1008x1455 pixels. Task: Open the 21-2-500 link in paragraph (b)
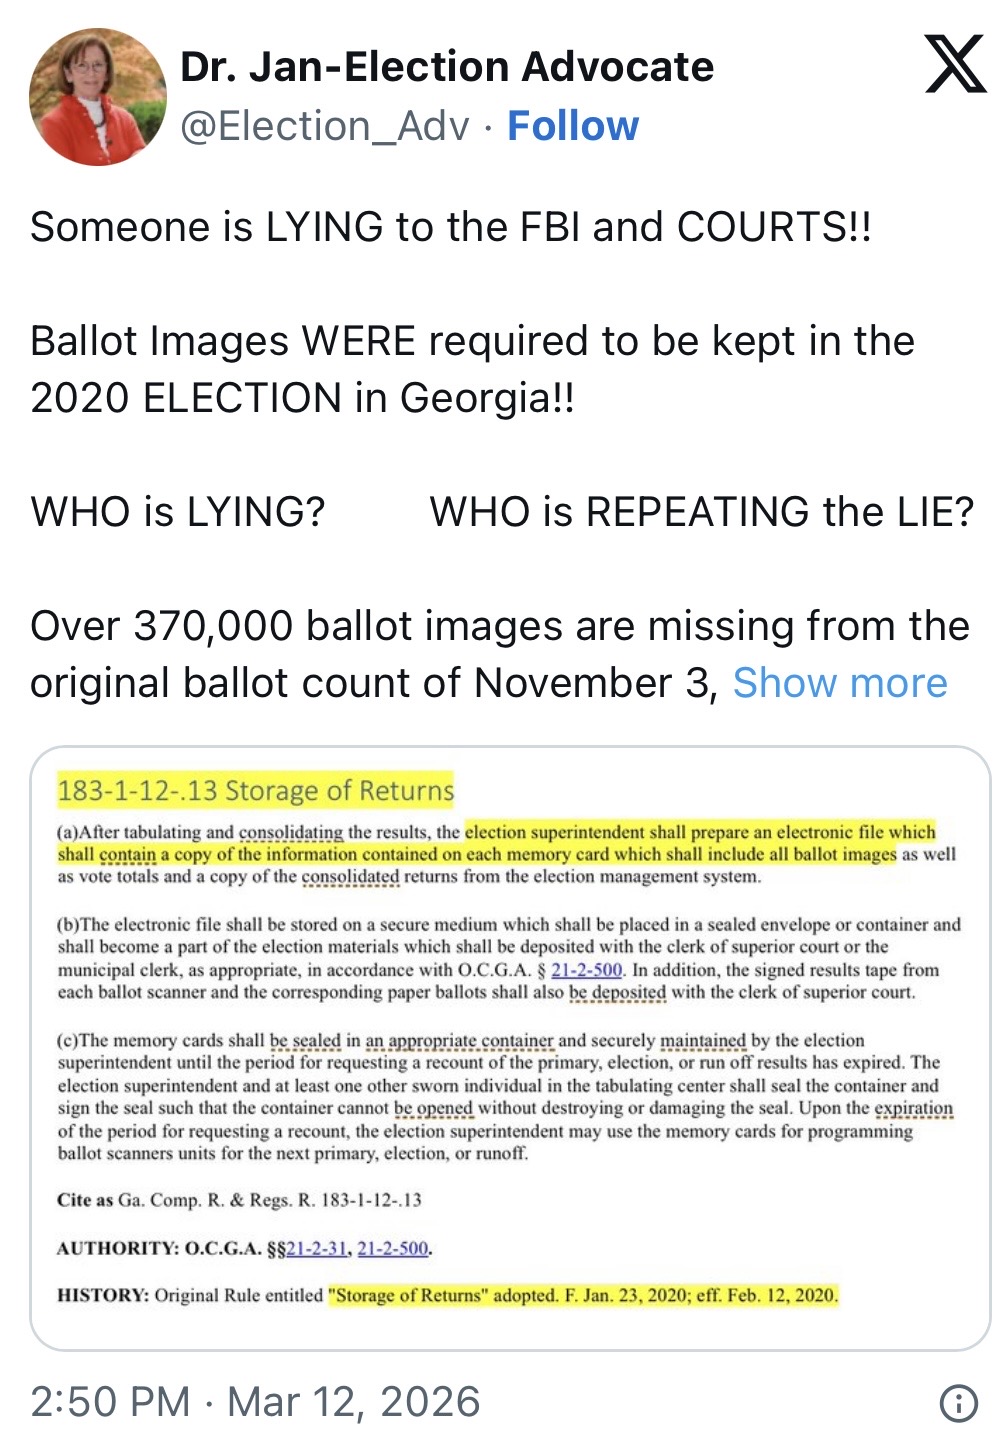tap(587, 970)
